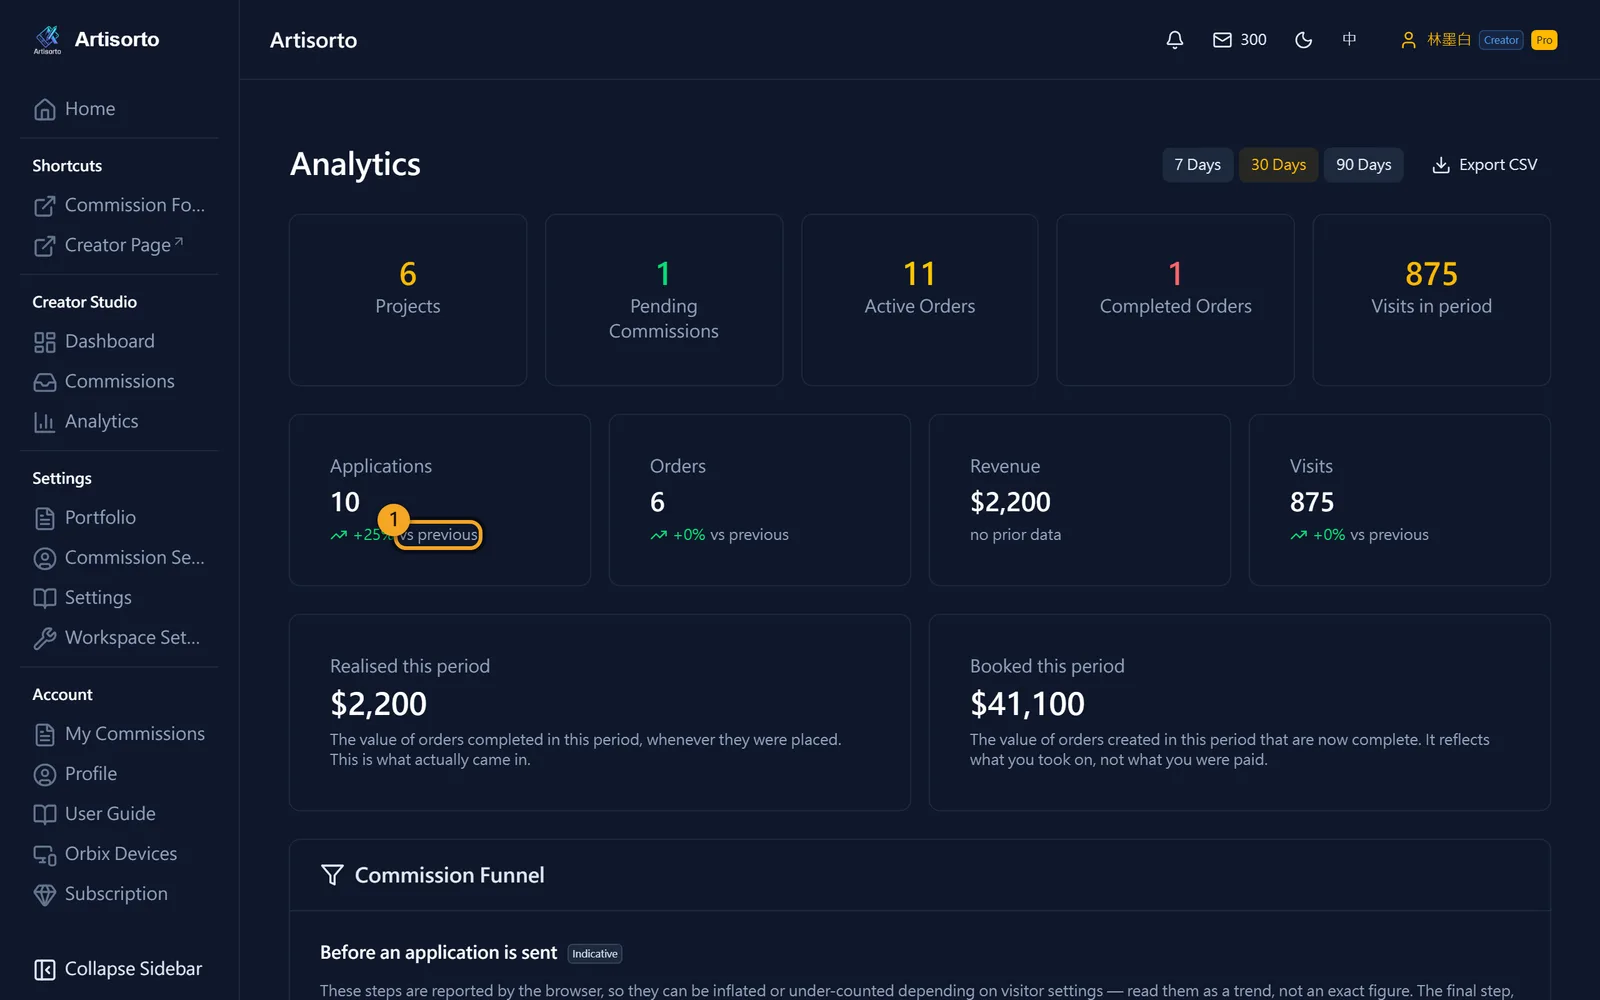Click the Orbix Devices icon
Viewport: 1600px width, 1000px height.
(x=45, y=854)
